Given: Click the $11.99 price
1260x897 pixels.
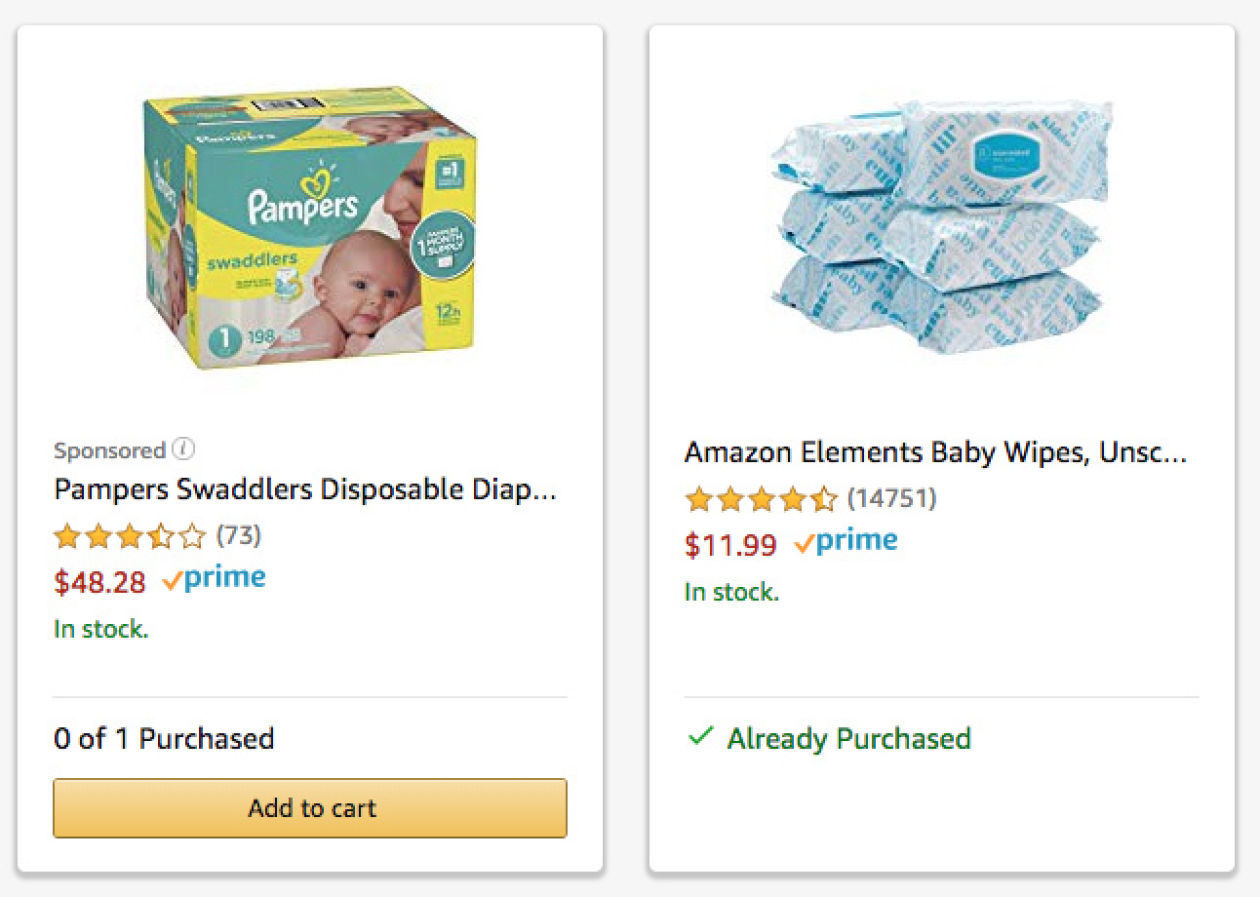Looking at the screenshot, I should [730, 545].
